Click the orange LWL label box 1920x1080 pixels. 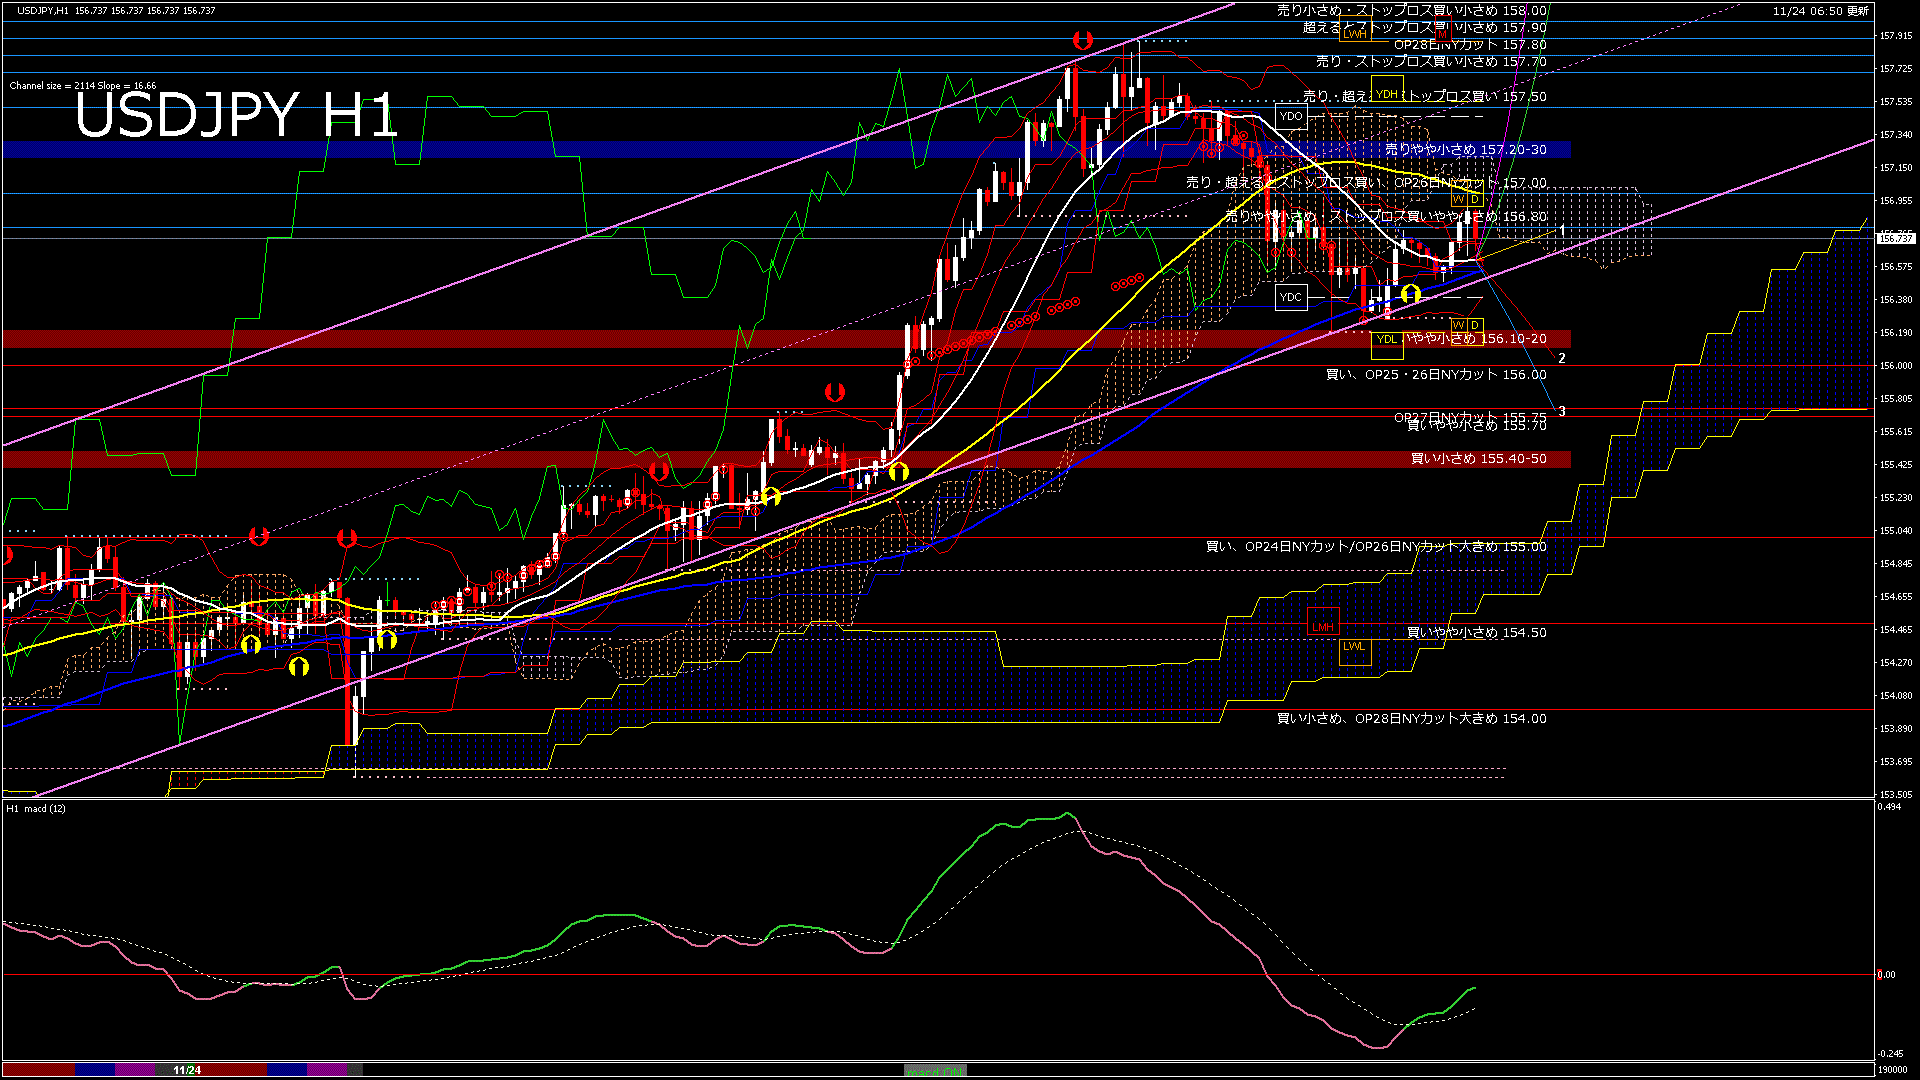pos(1354,646)
